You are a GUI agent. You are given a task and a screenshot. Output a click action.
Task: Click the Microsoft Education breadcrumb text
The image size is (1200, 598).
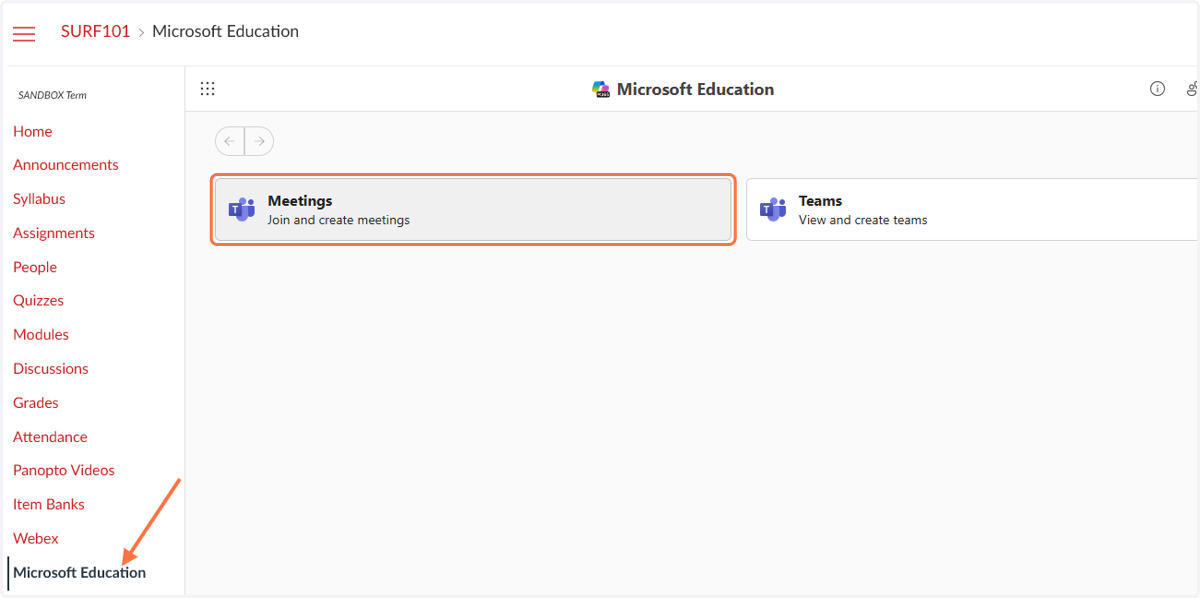point(225,31)
